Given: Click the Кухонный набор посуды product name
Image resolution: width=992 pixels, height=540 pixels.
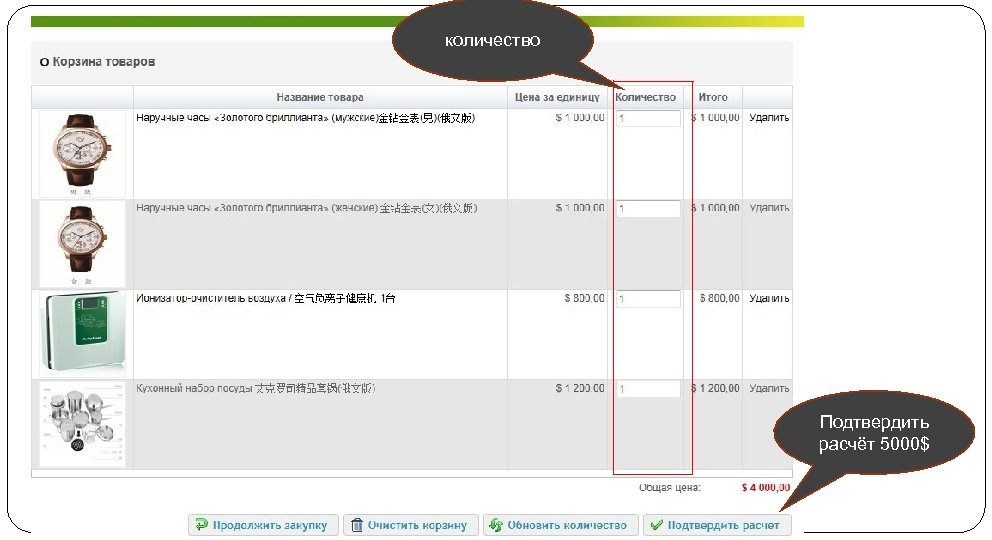Looking at the screenshot, I should tap(256, 388).
